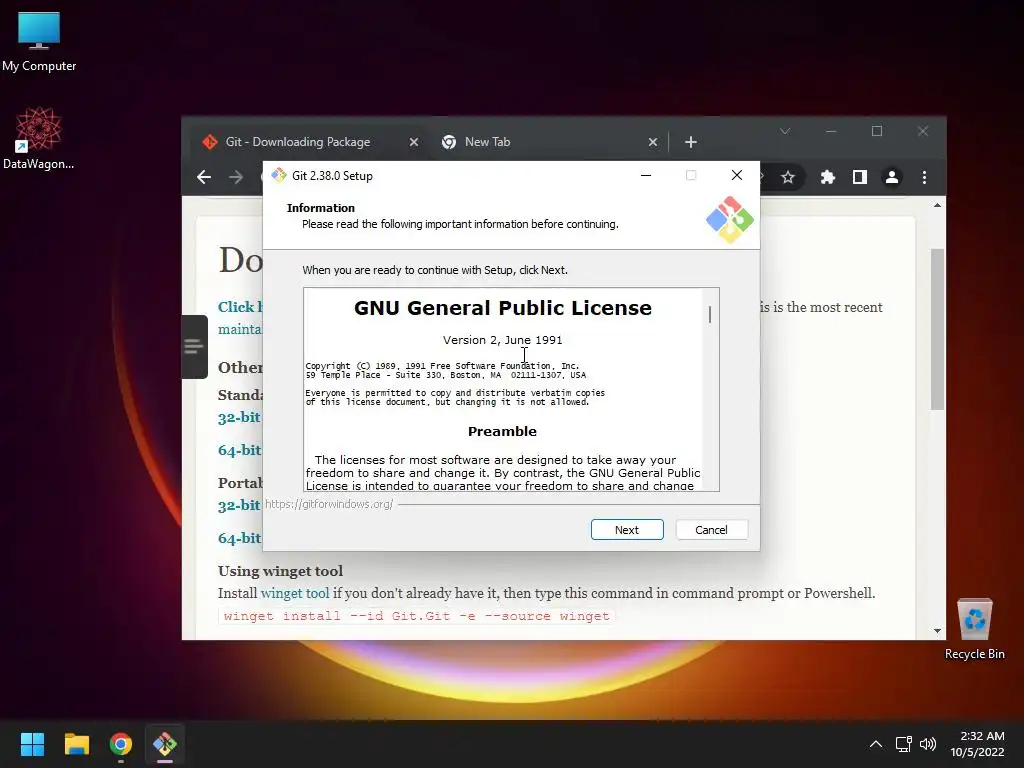Click Chrome page scroll-up arrow
The image size is (1024, 768).
coord(937,205)
